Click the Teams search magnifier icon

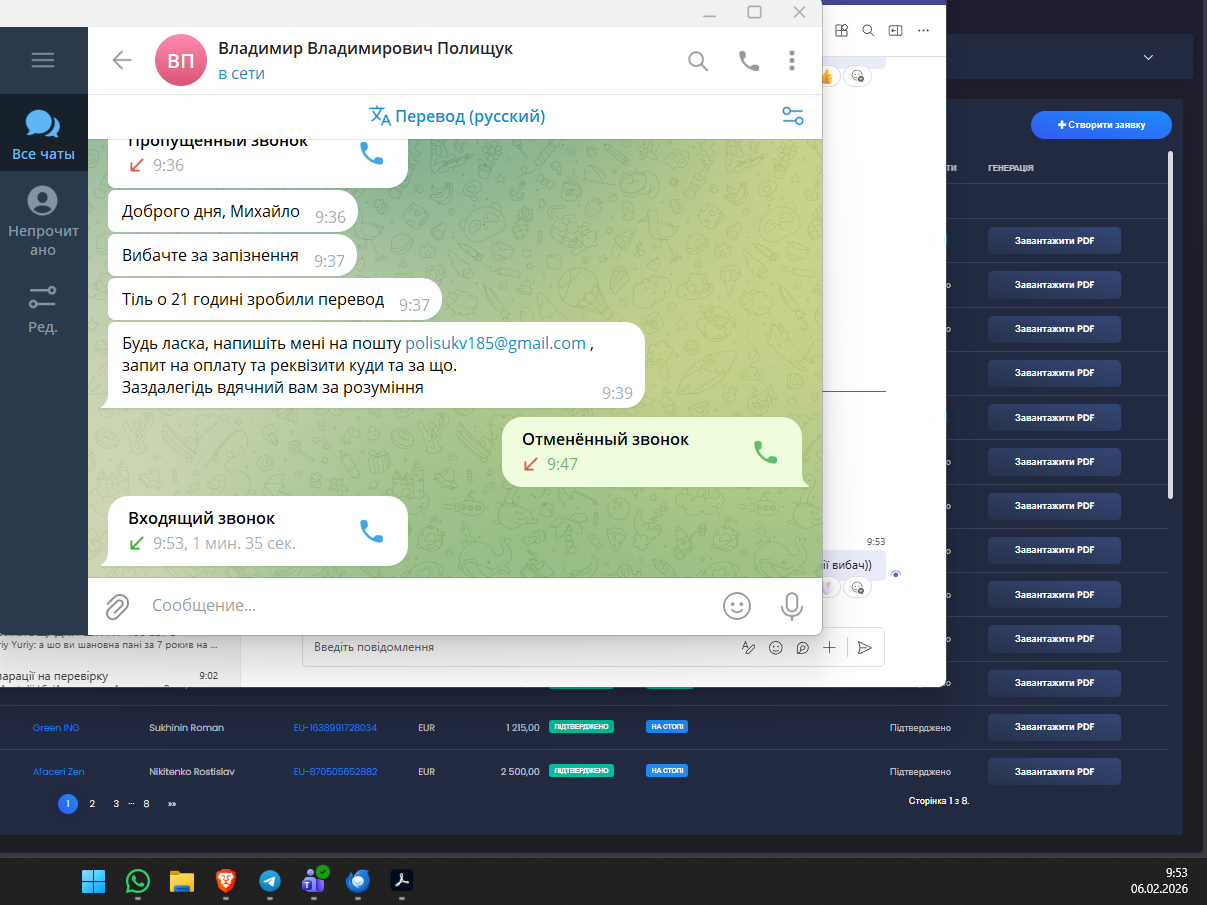868,30
